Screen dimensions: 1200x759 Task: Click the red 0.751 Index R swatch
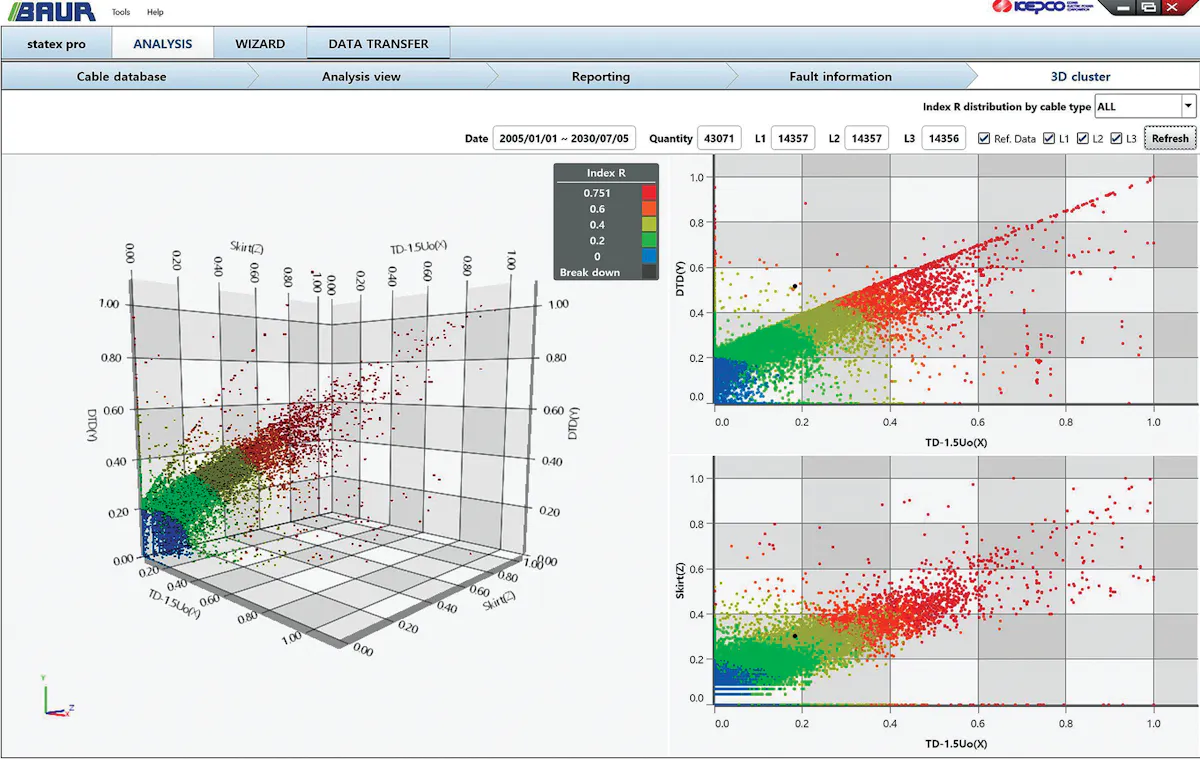pos(648,193)
